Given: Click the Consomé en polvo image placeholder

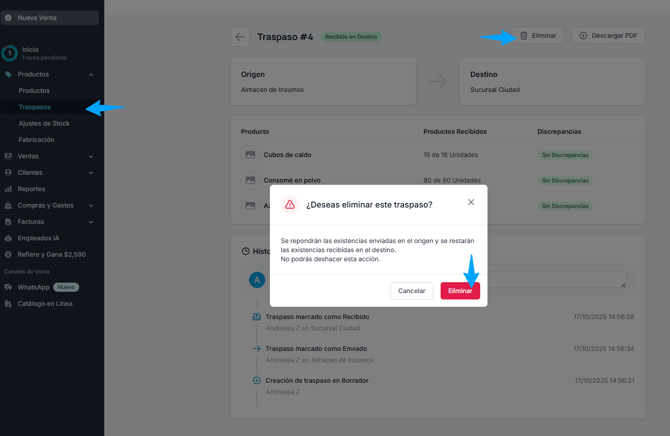Looking at the screenshot, I should point(250,180).
